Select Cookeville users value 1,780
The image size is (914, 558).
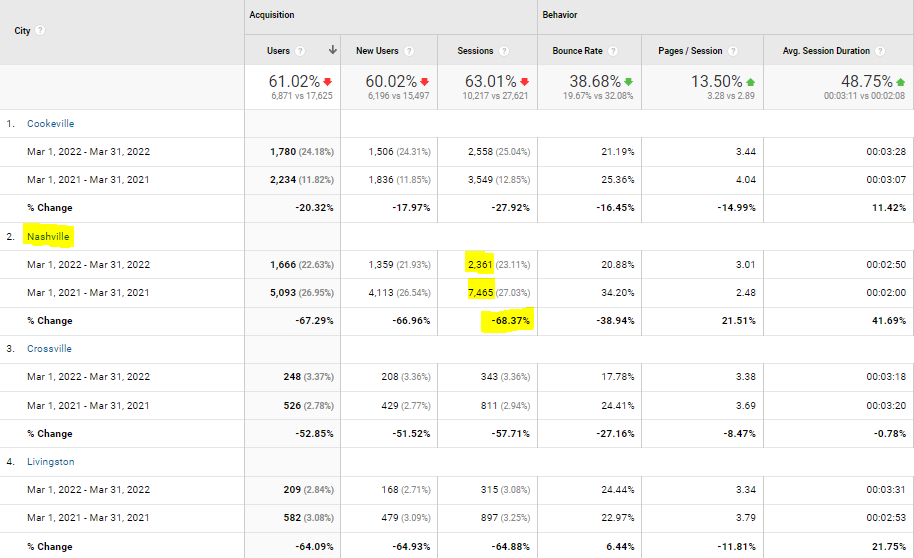click(x=283, y=152)
